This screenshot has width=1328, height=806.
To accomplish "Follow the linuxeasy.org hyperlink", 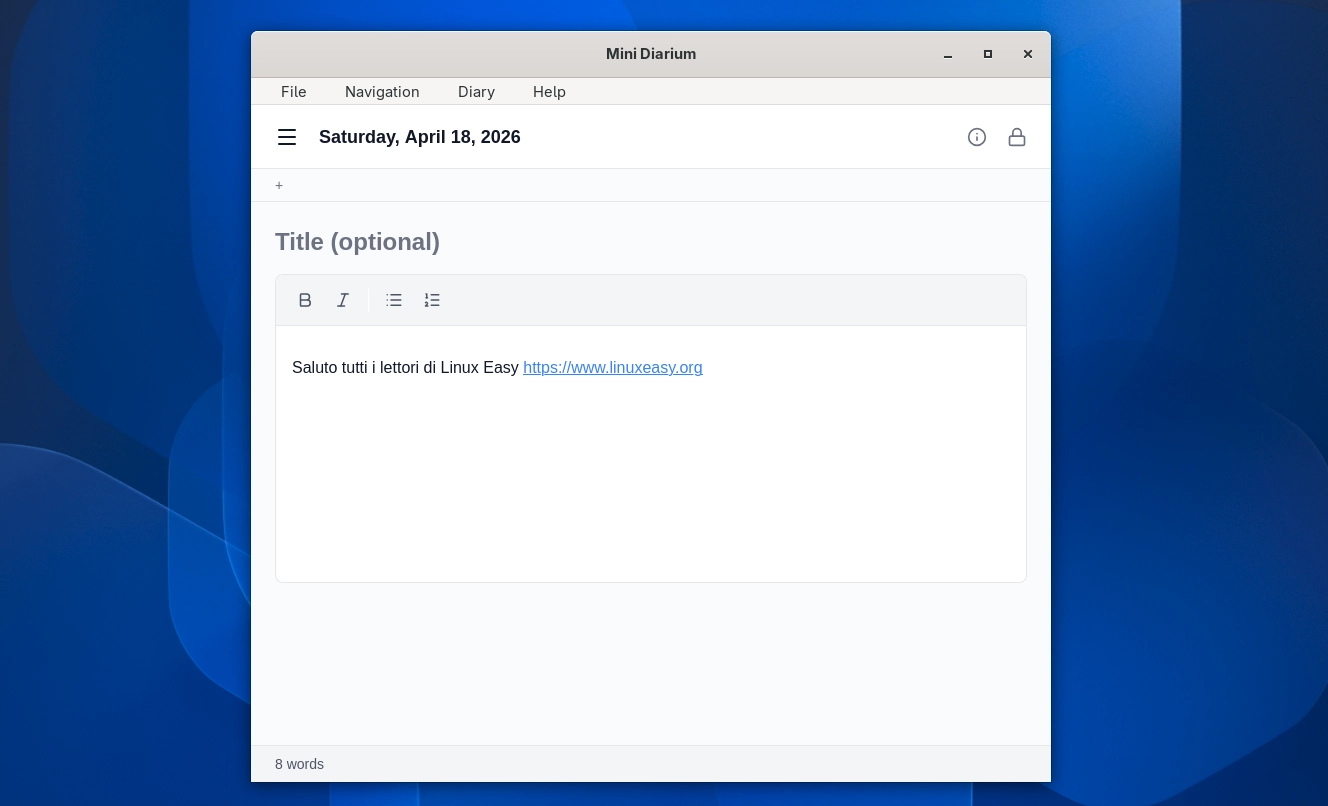I will [612, 368].
